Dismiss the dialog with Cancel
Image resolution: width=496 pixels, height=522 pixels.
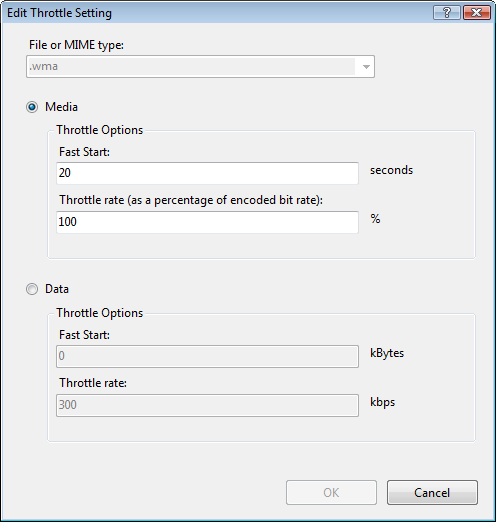click(432, 492)
